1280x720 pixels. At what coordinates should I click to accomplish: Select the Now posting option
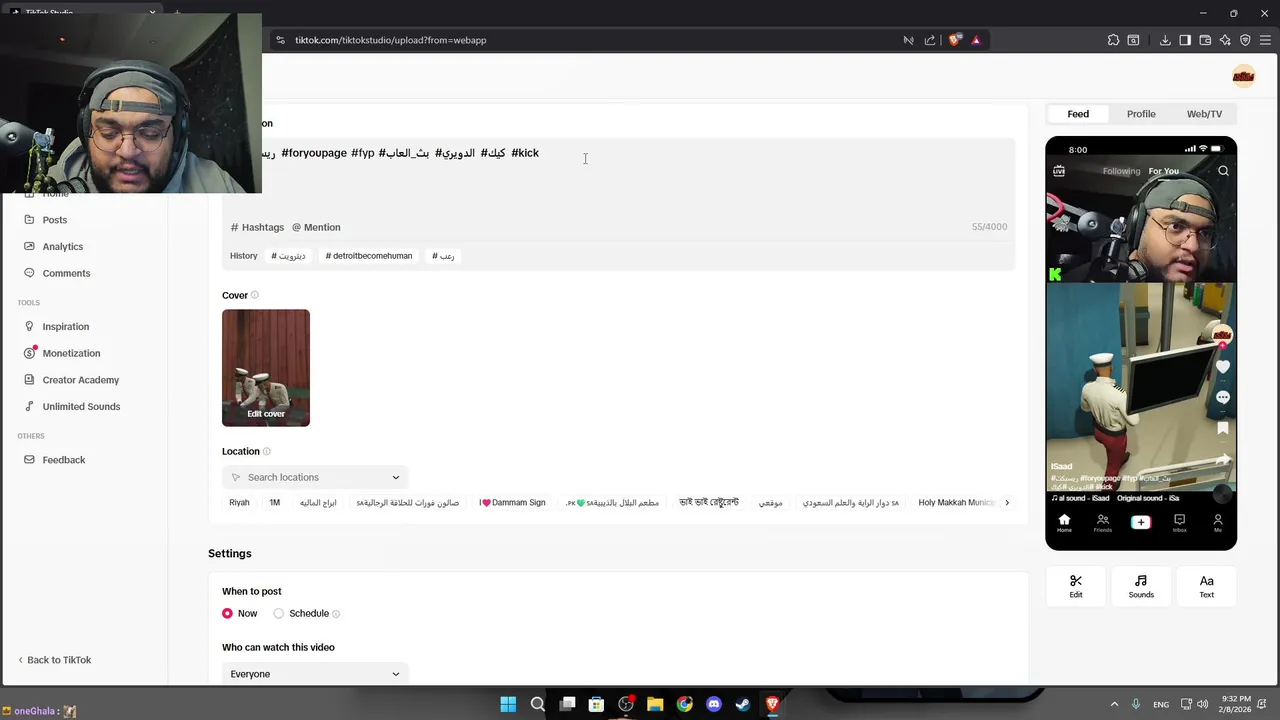(227, 614)
